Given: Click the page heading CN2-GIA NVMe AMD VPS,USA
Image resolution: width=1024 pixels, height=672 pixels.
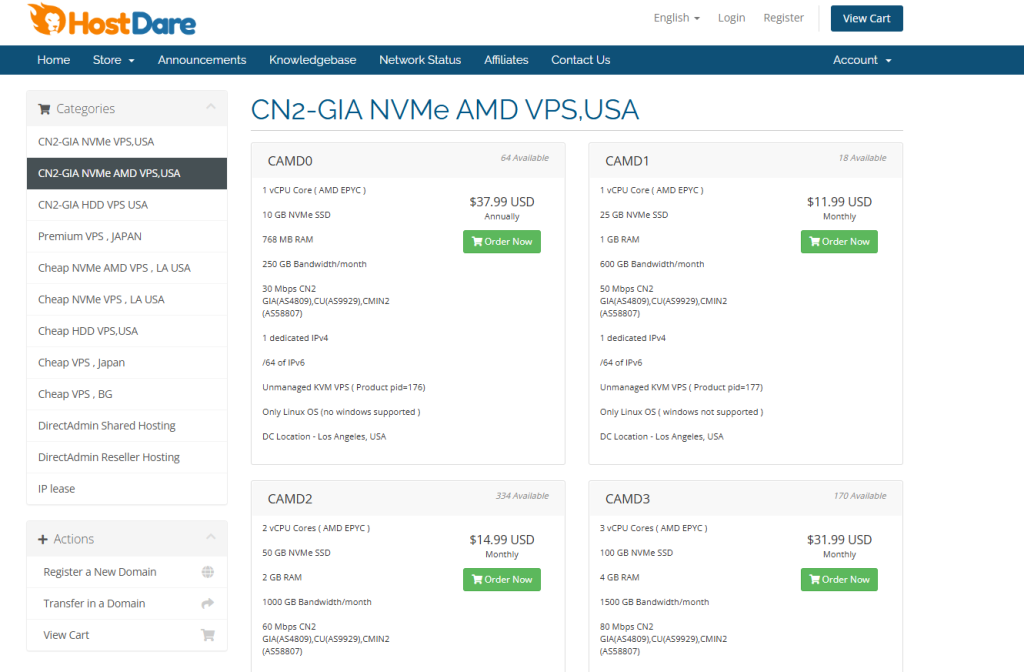Looking at the screenshot, I should (445, 110).
